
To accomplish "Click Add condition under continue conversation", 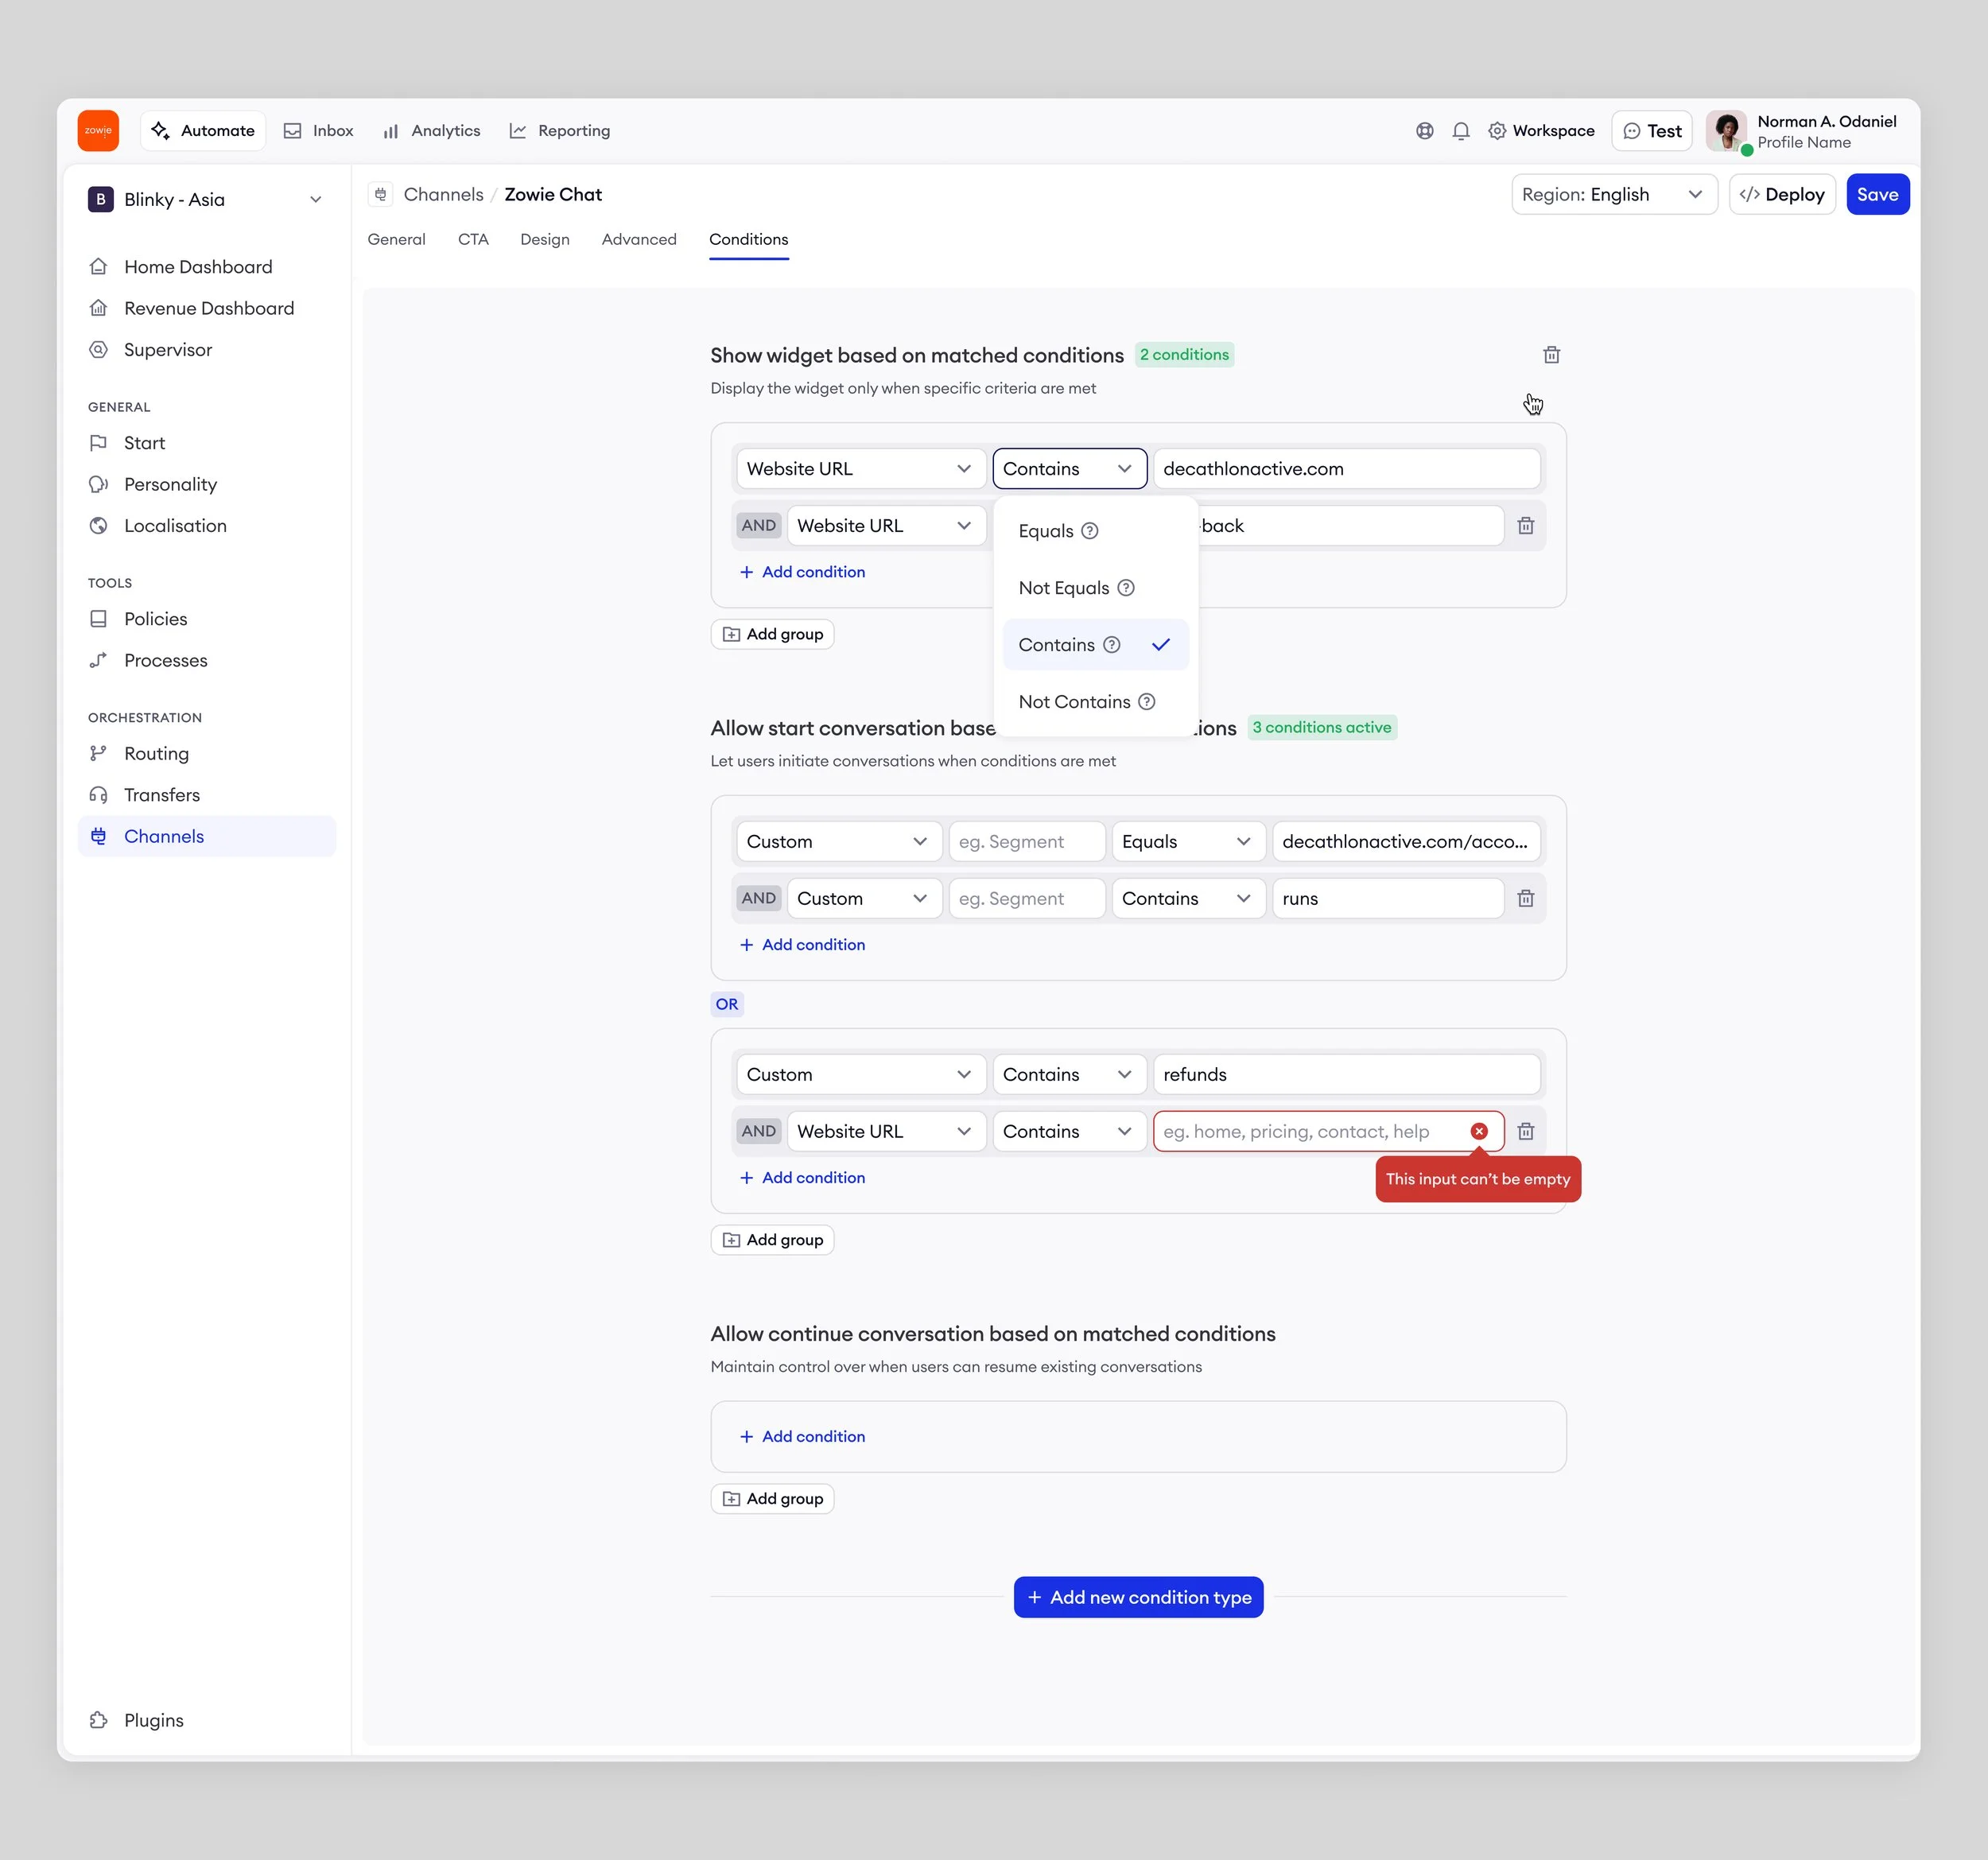I will click(802, 1436).
